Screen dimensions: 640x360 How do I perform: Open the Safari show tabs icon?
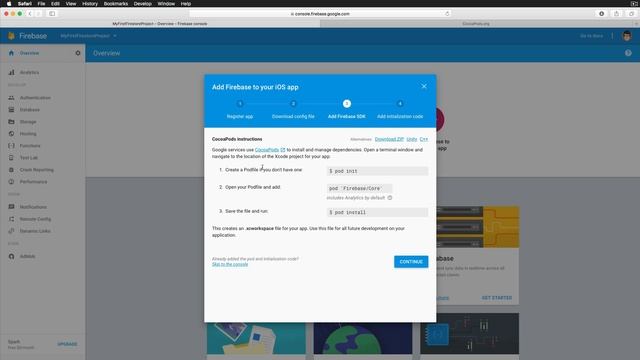[631, 13]
